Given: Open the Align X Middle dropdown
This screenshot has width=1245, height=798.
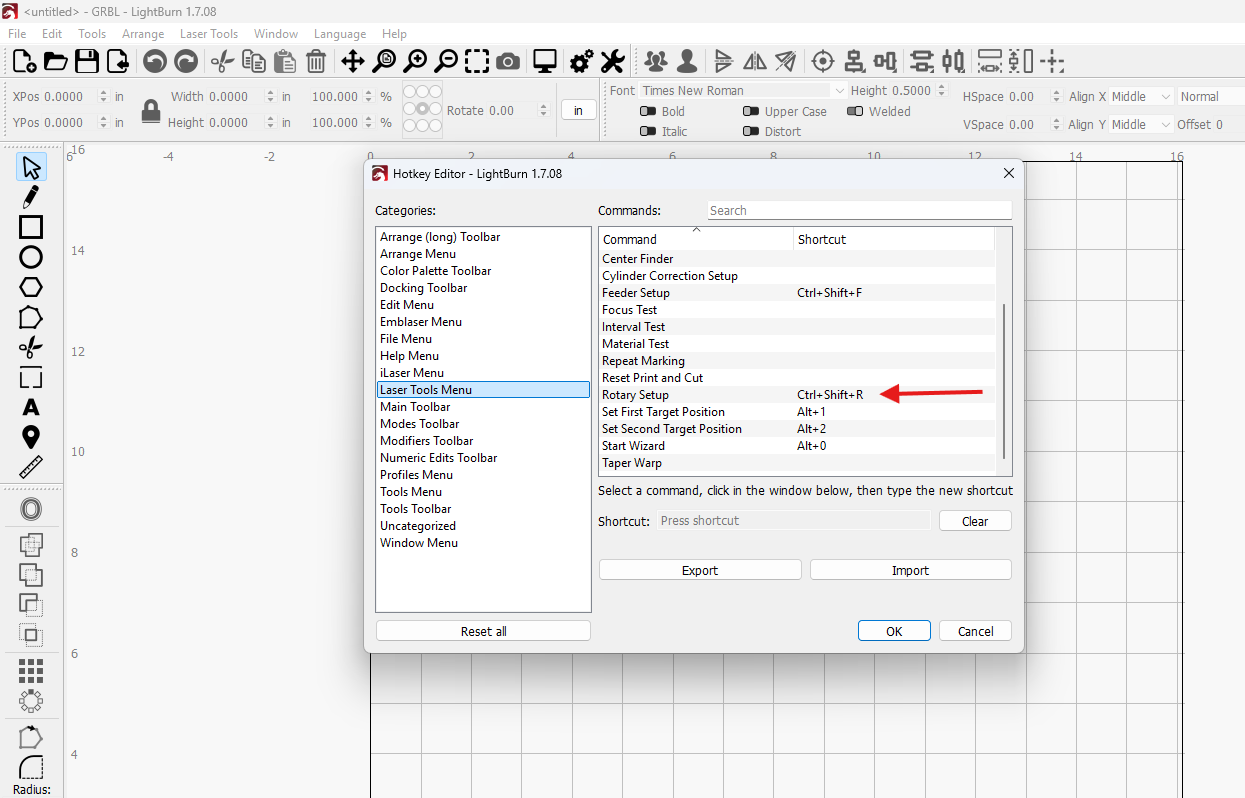Looking at the screenshot, I should [1140, 96].
